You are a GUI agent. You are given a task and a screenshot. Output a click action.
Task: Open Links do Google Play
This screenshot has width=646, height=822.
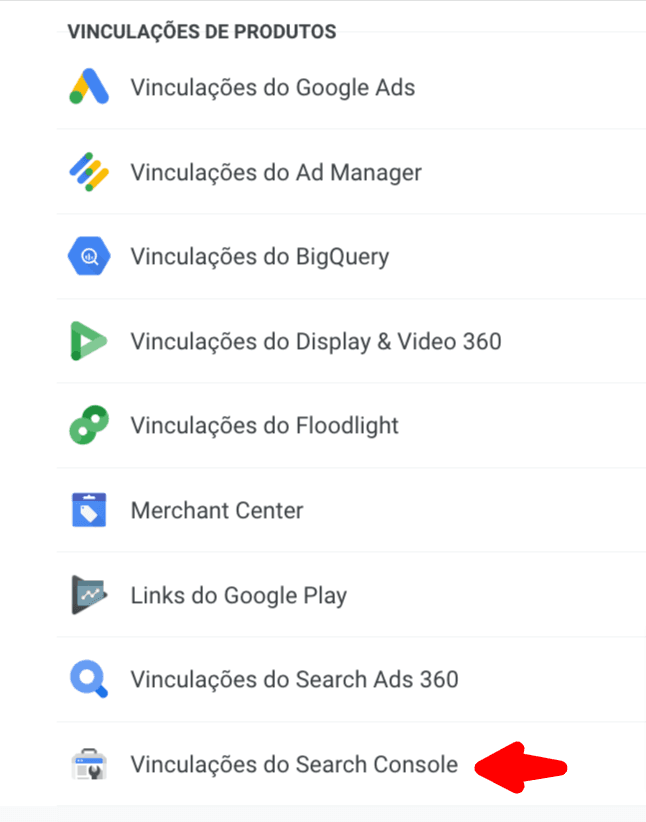point(238,594)
